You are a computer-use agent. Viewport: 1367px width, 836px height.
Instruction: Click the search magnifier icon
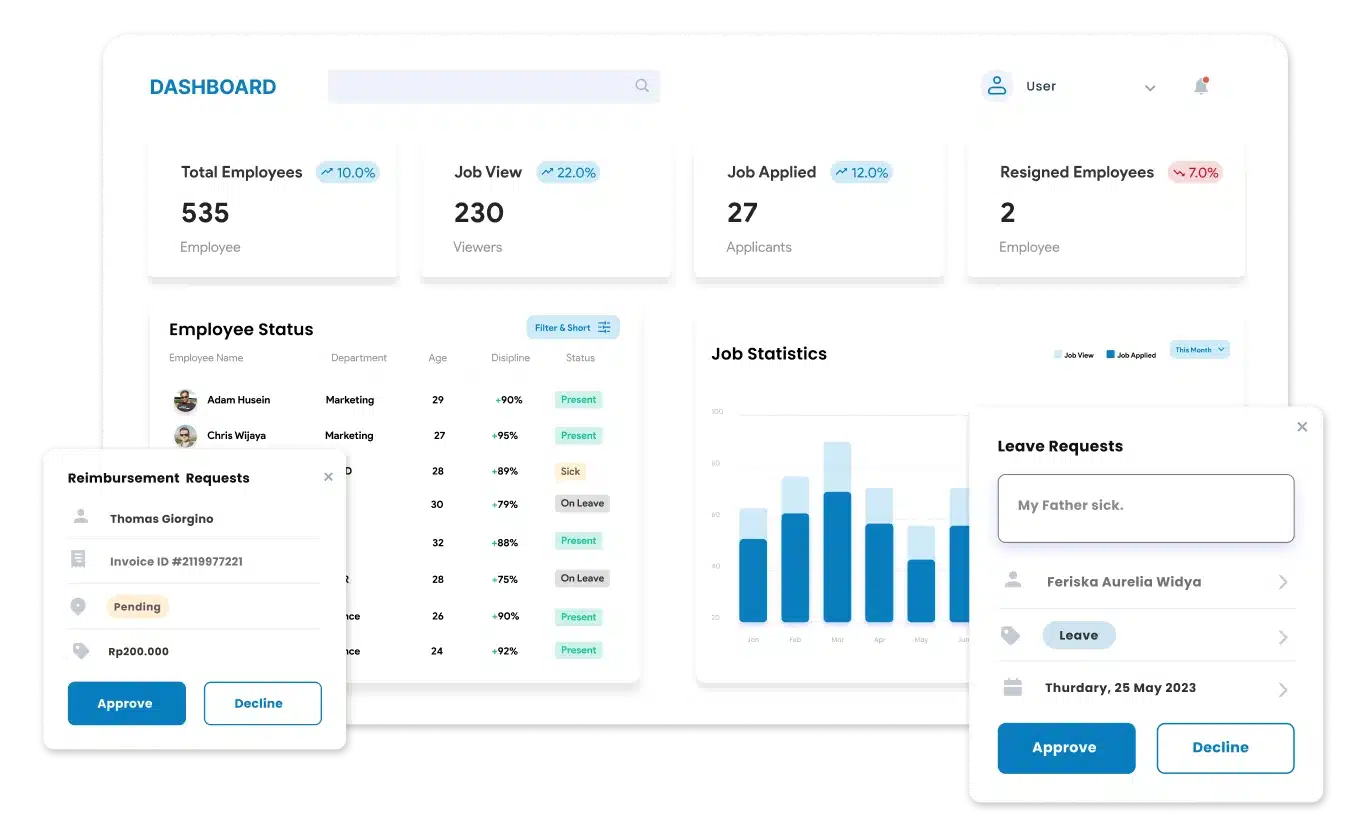[642, 86]
